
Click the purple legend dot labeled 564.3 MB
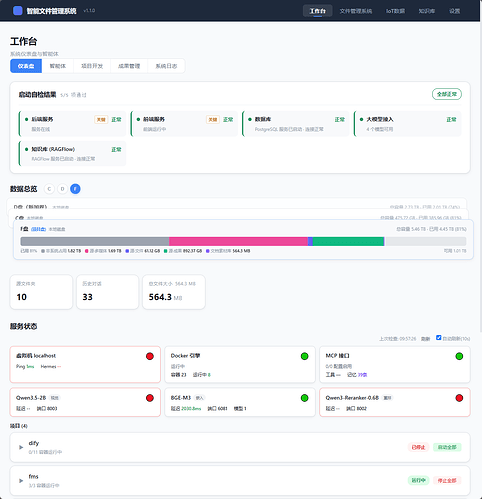(x=208, y=251)
